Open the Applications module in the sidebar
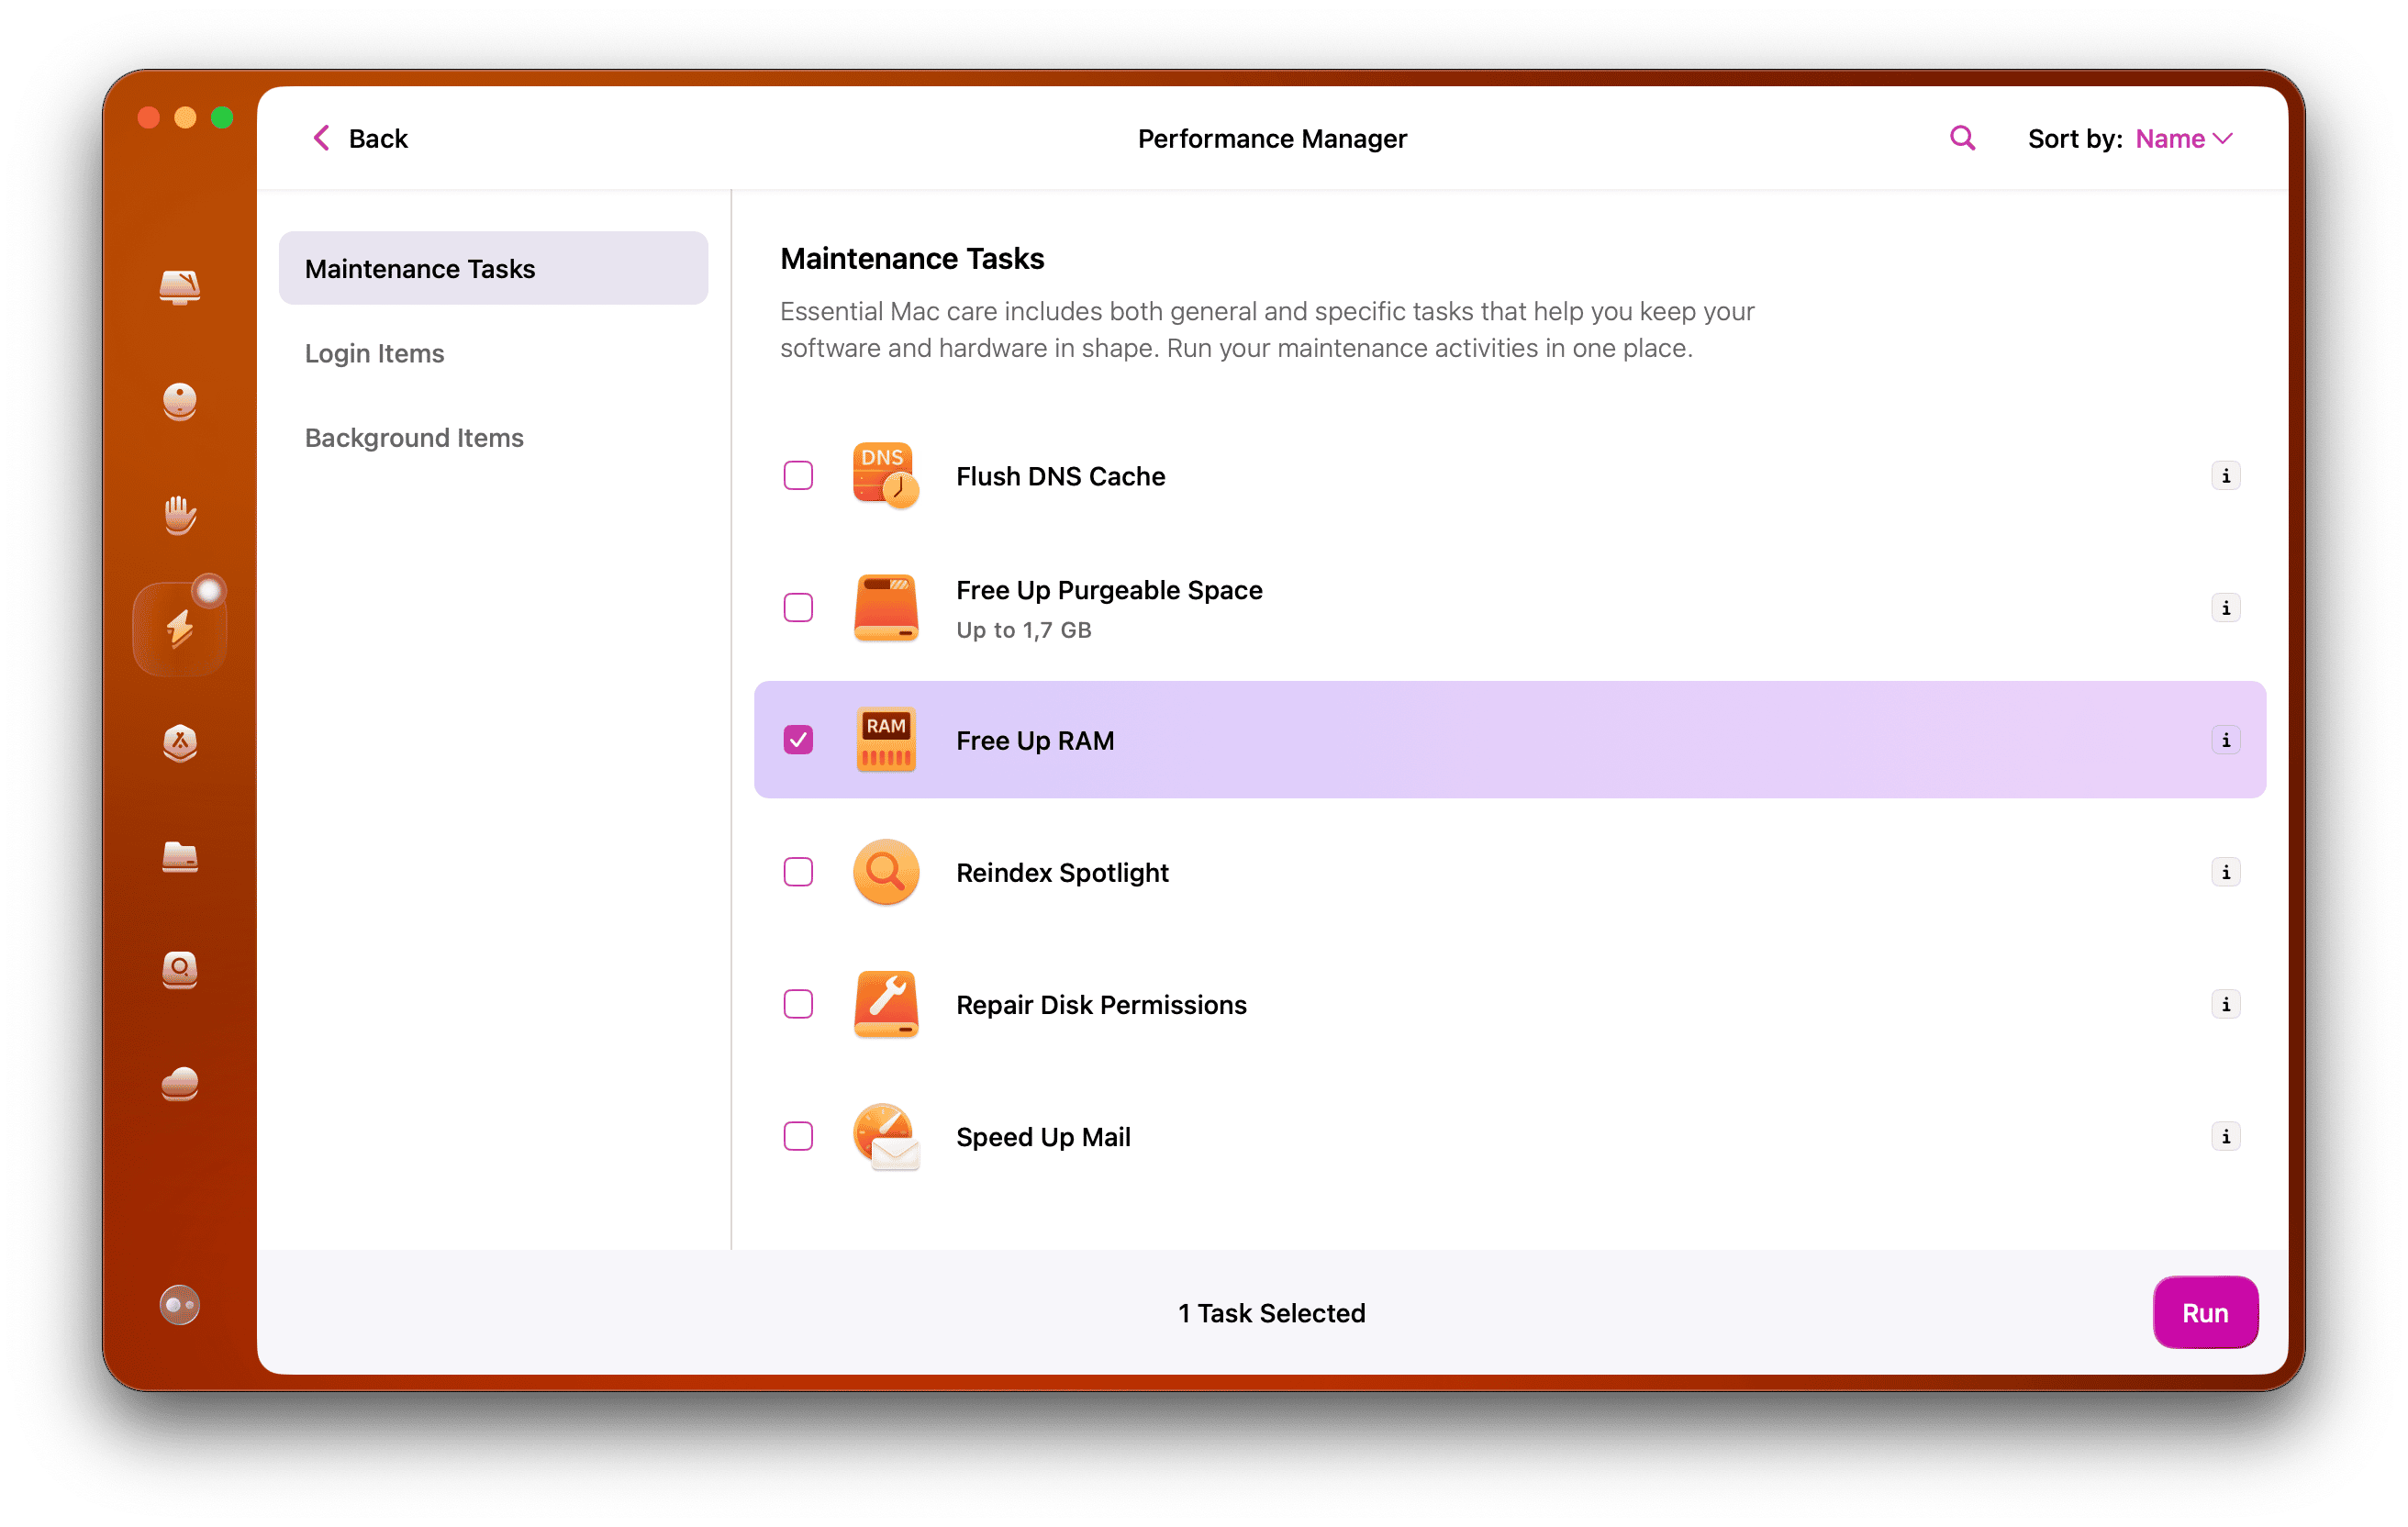This screenshot has height=1527, width=2408. [179, 744]
